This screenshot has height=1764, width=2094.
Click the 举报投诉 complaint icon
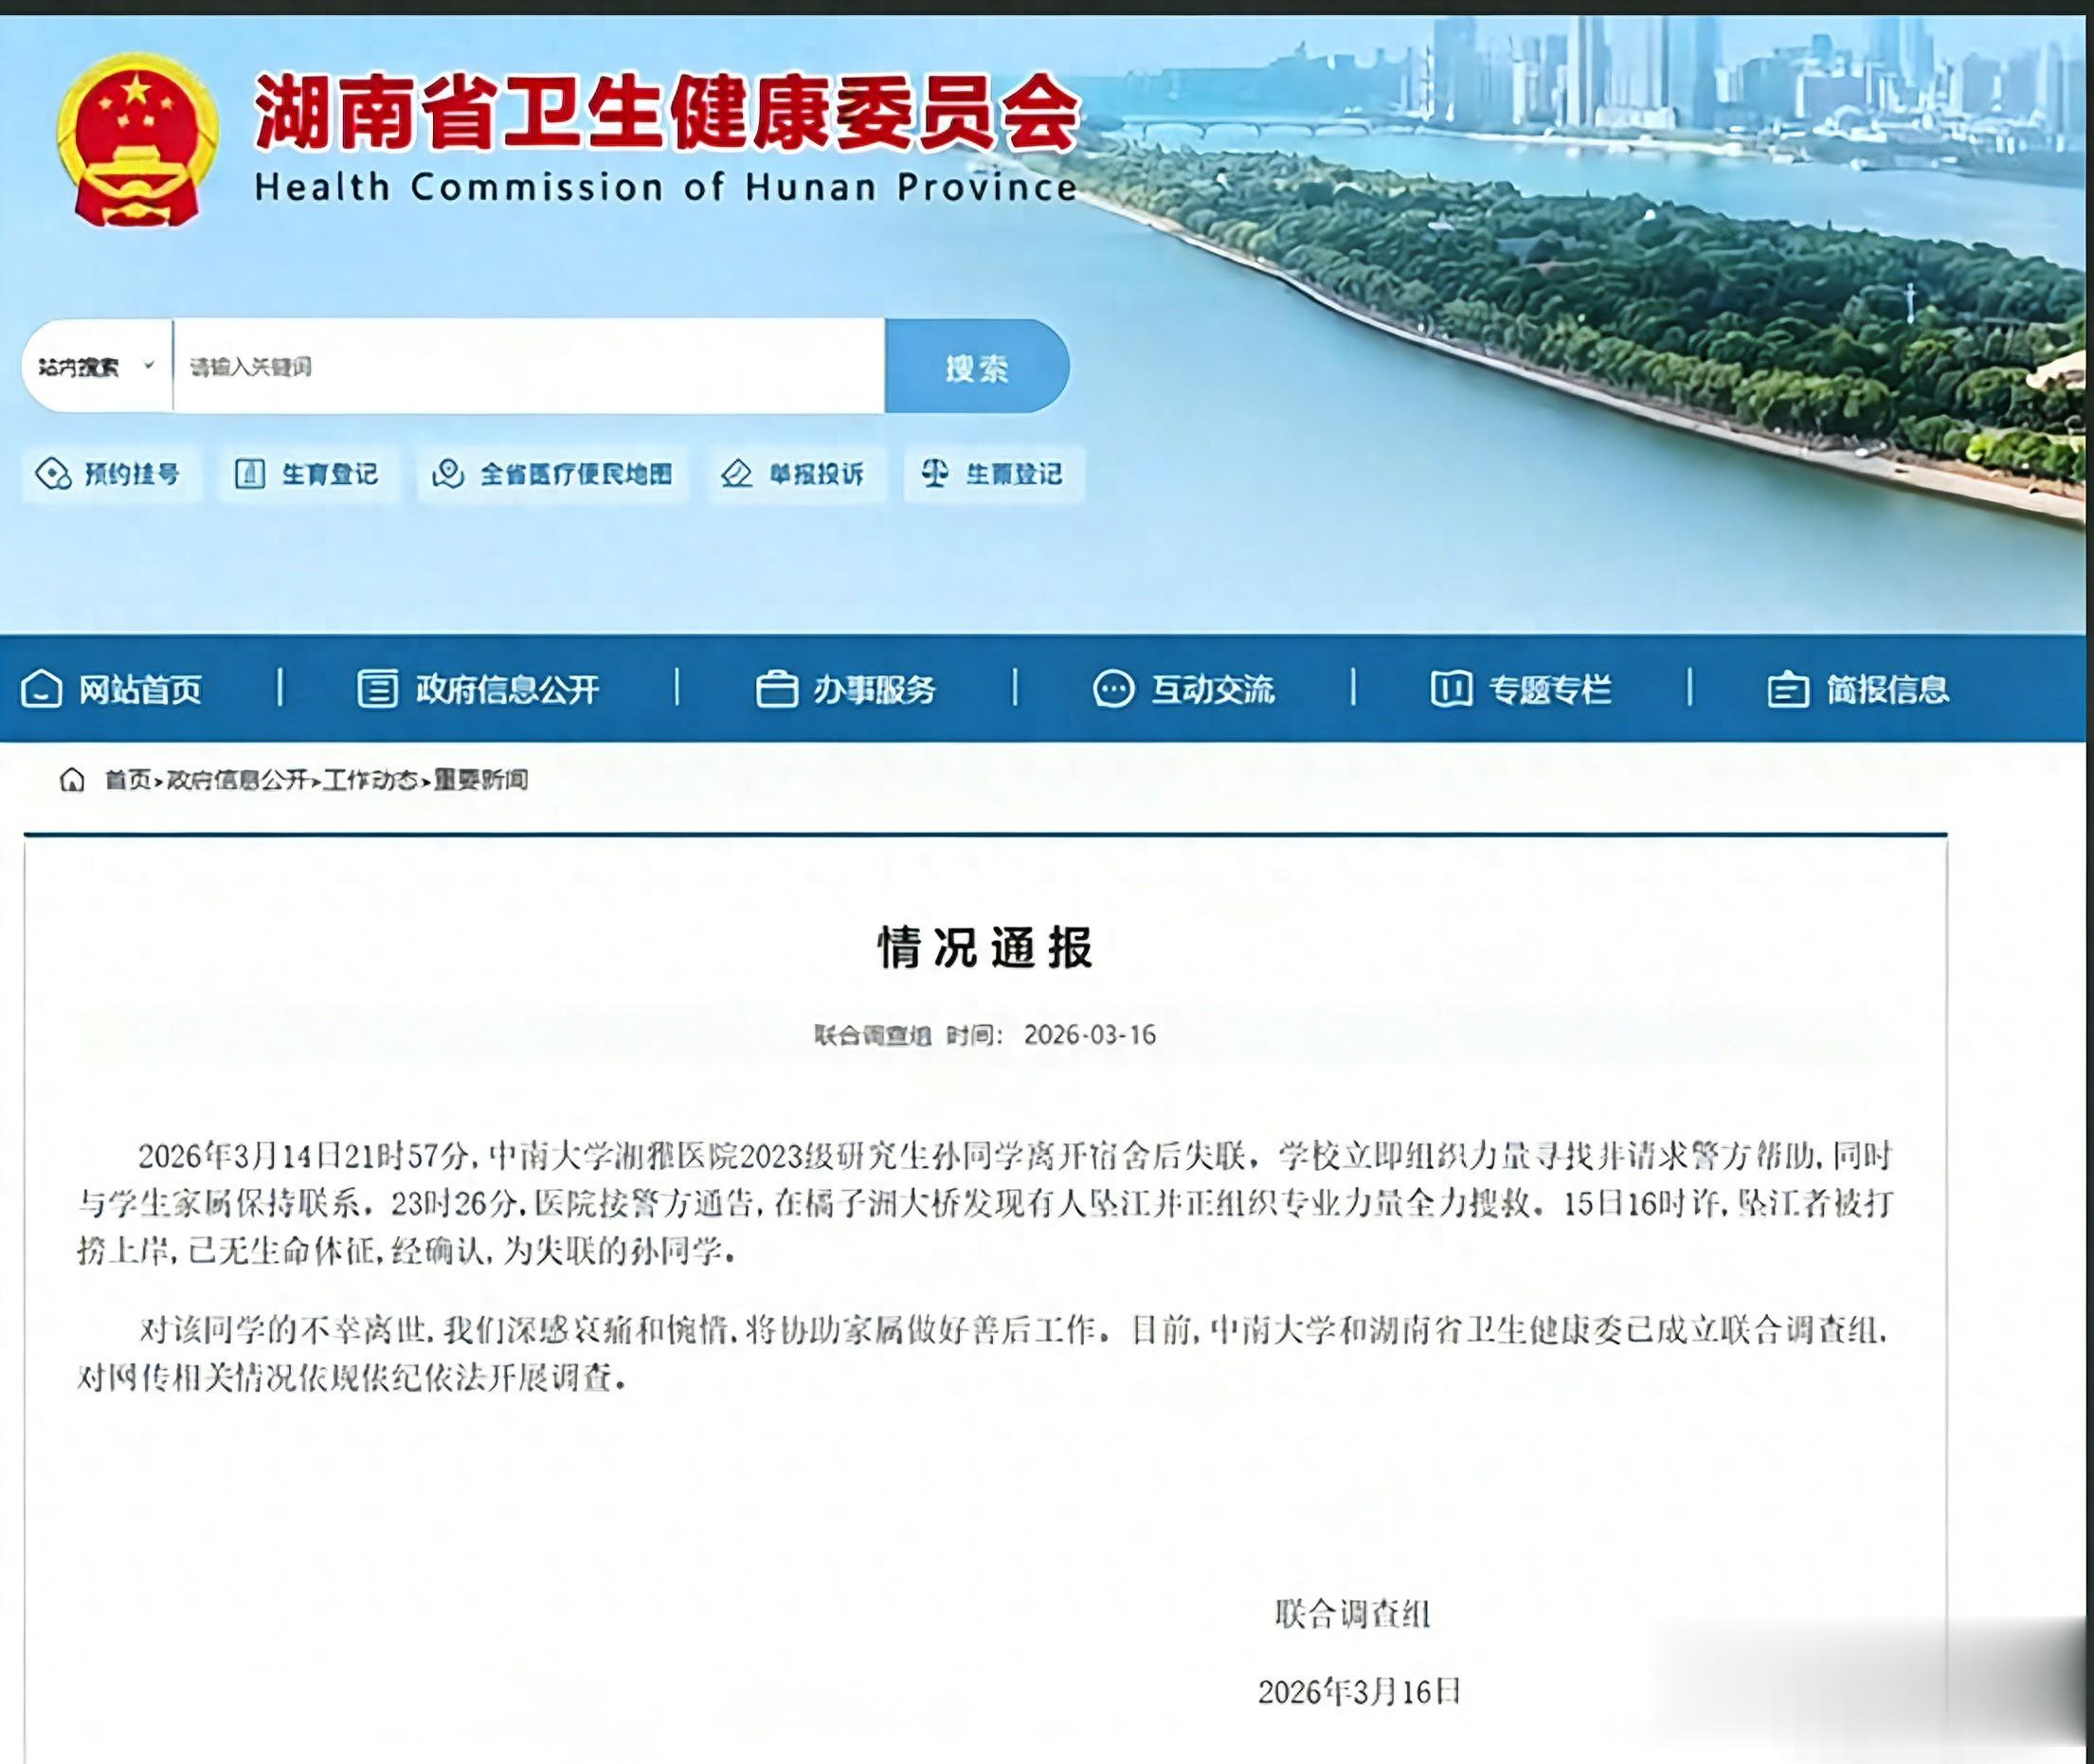(736, 473)
